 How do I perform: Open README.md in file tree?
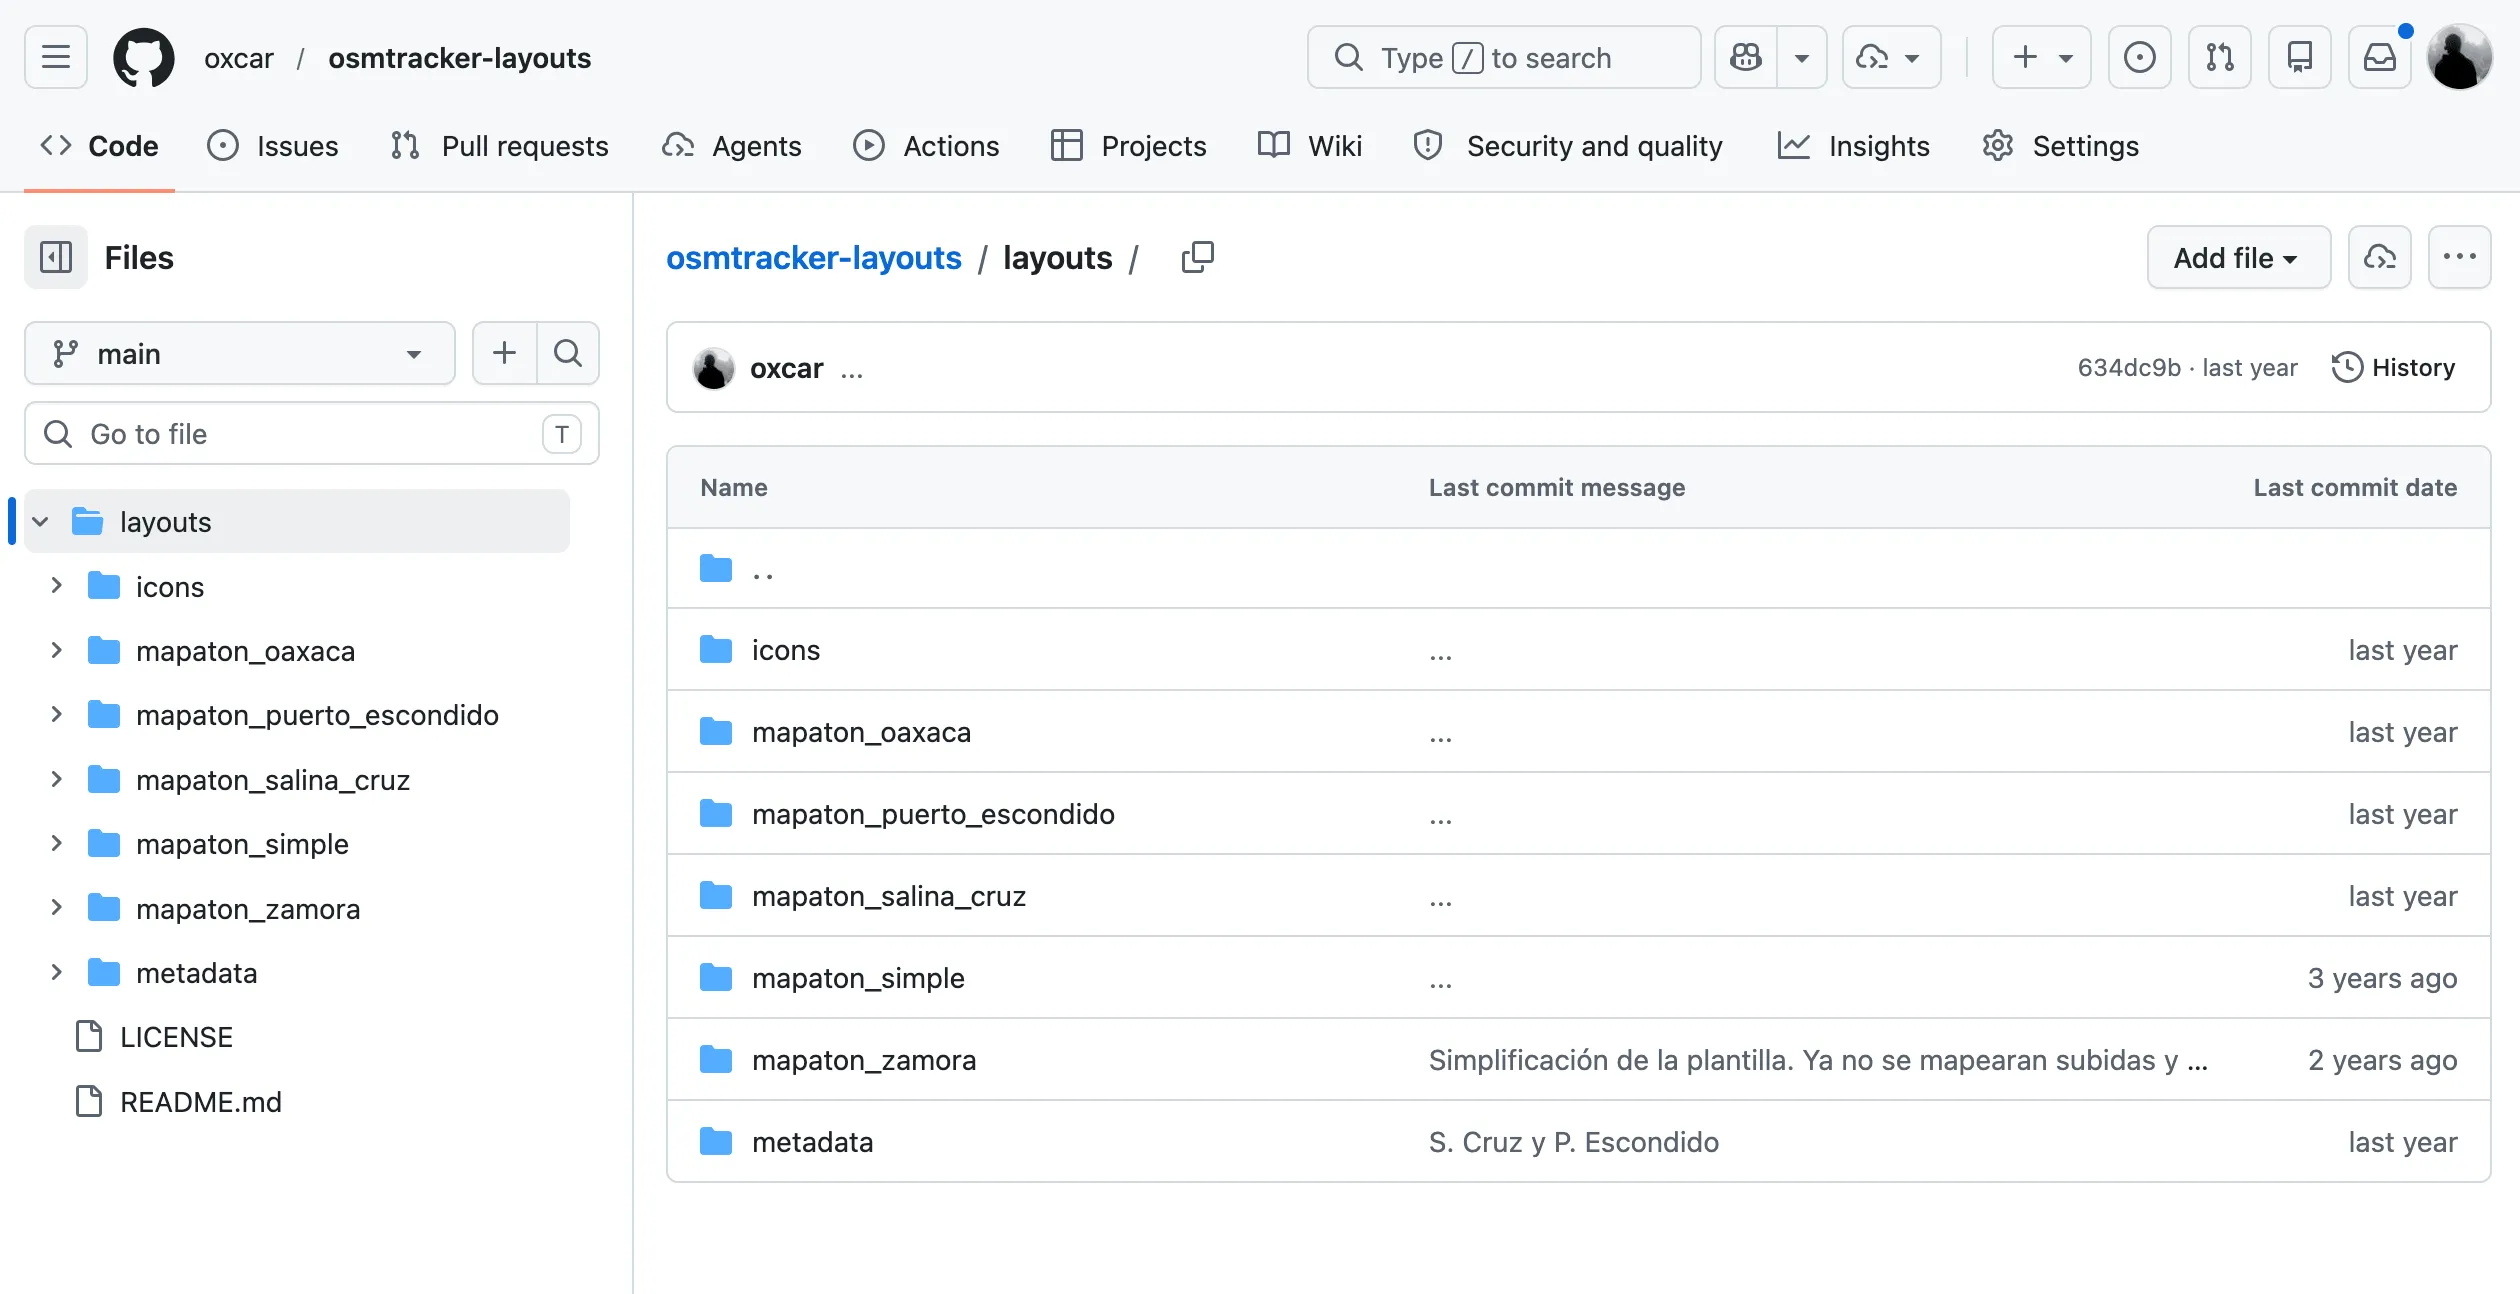tap(201, 1101)
